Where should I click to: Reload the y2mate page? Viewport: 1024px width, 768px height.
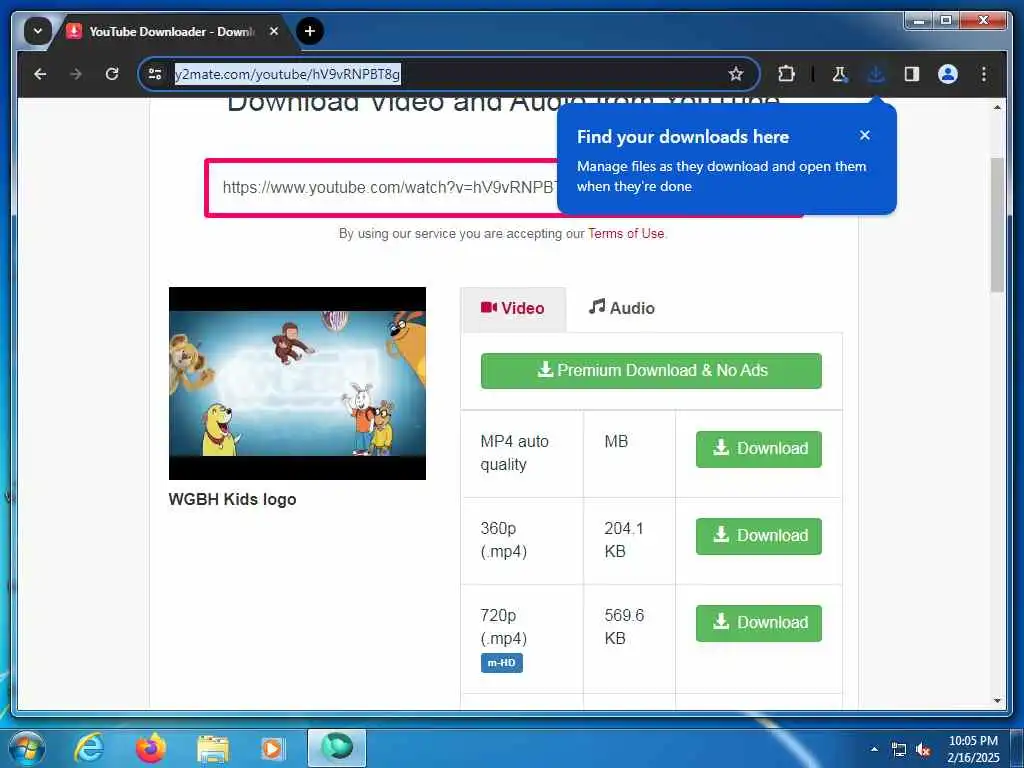point(112,74)
